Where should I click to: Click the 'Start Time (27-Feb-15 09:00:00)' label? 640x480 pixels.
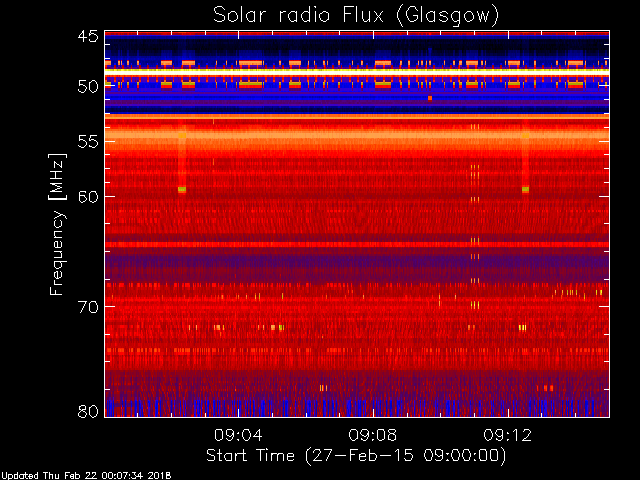click(356, 456)
